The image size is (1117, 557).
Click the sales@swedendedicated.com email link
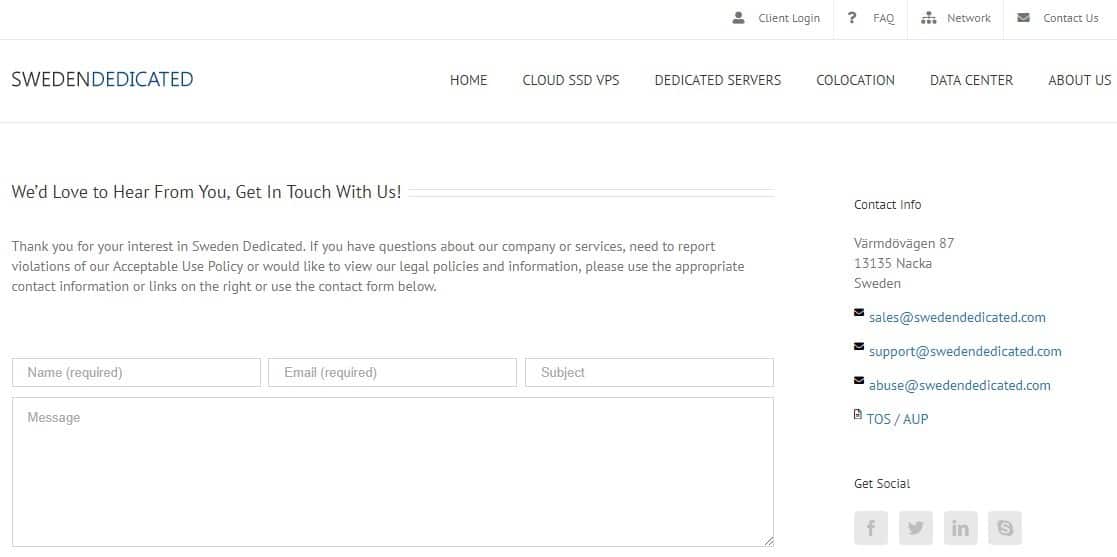coord(957,318)
